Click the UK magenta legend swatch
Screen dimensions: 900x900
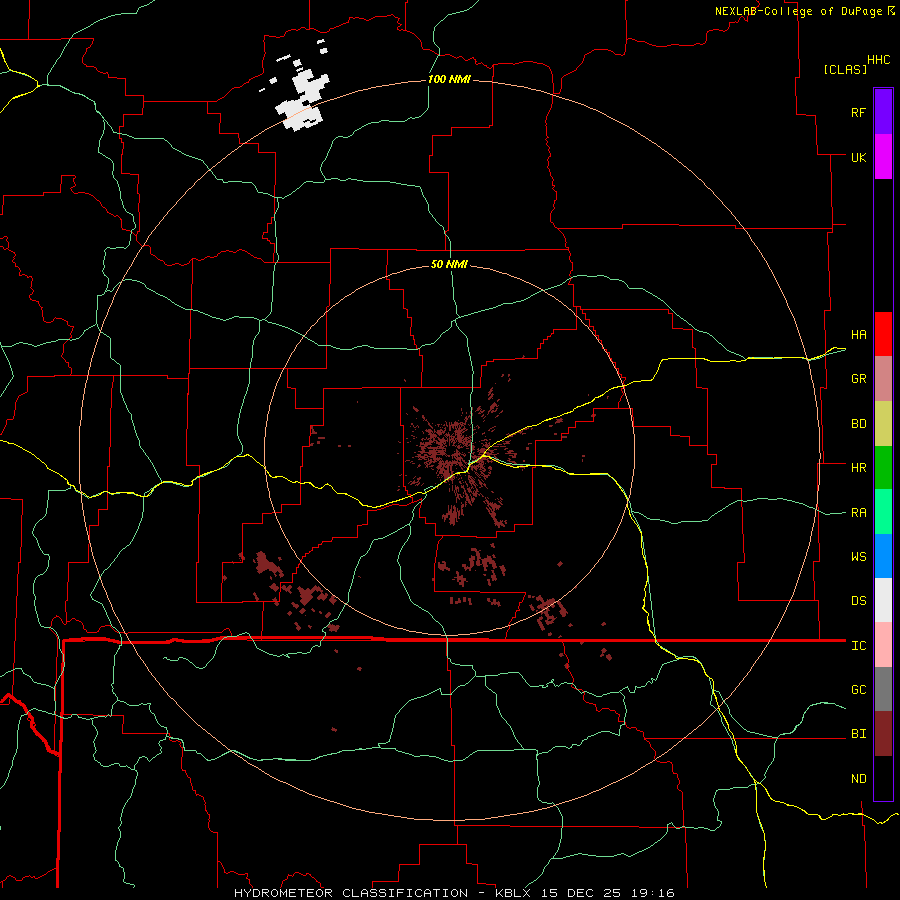883,157
